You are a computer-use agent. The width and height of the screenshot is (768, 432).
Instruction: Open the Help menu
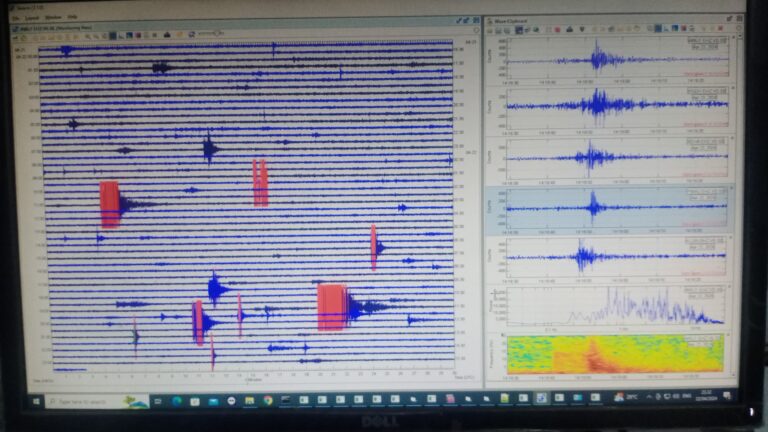point(73,17)
